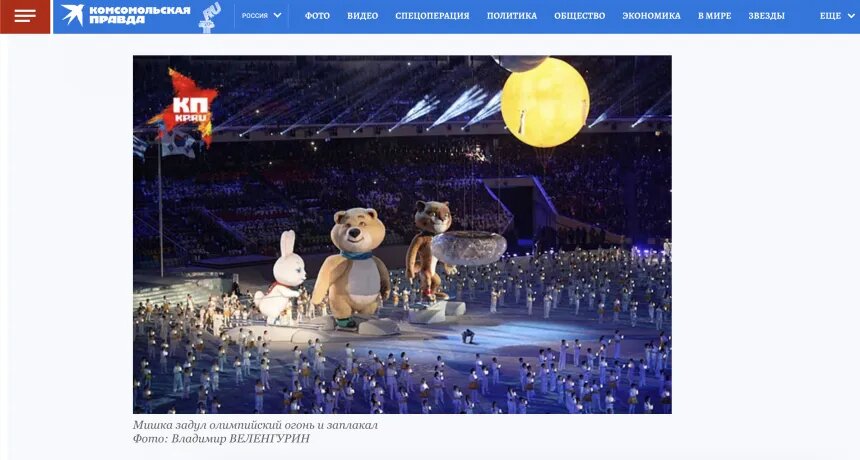Go to the ФОТО section
The height and width of the screenshot is (460, 860).
point(317,16)
